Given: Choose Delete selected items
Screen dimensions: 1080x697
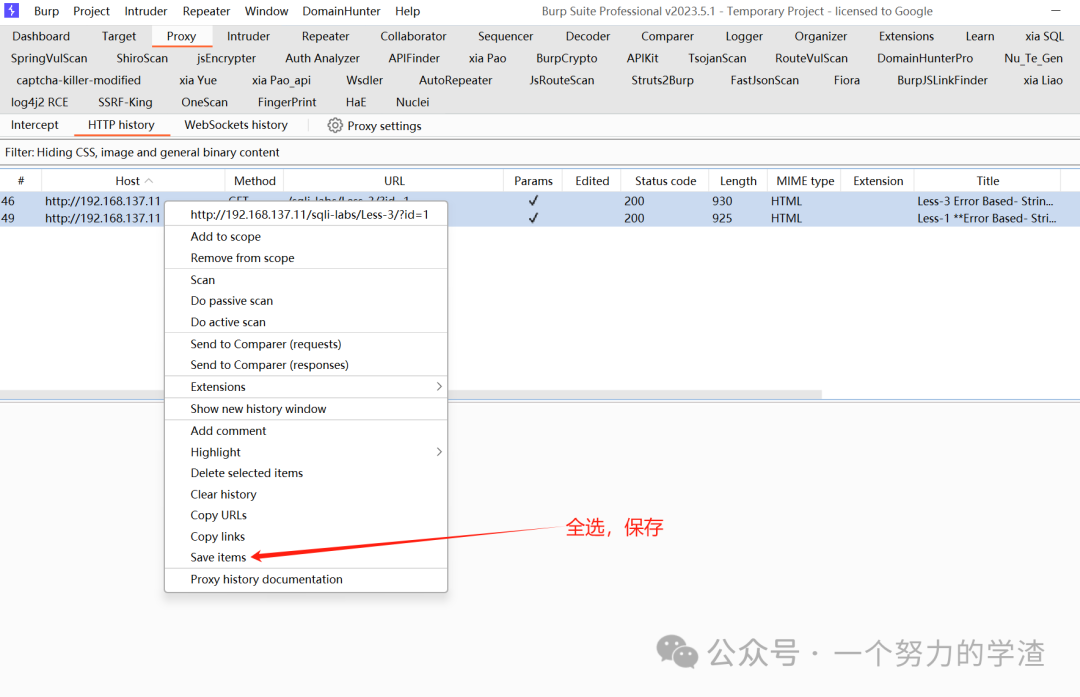Looking at the screenshot, I should tap(306, 473).
